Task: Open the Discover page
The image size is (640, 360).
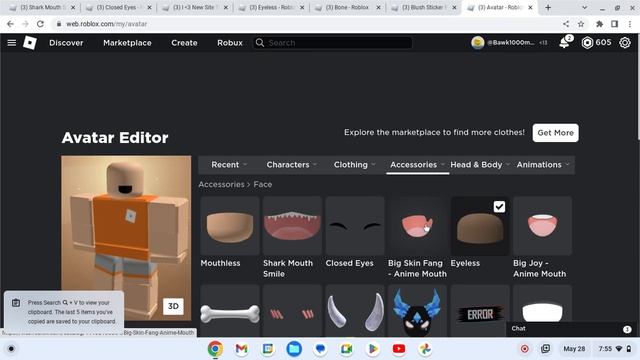Action: 66,42
